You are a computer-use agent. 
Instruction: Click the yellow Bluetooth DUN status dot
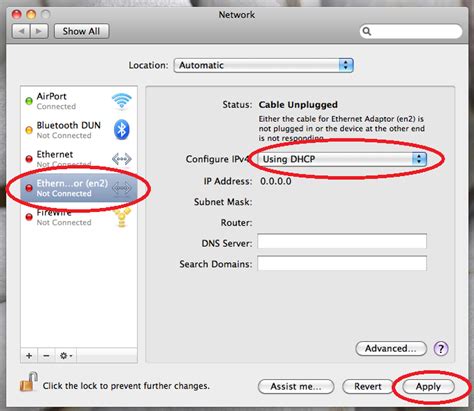coord(29,130)
